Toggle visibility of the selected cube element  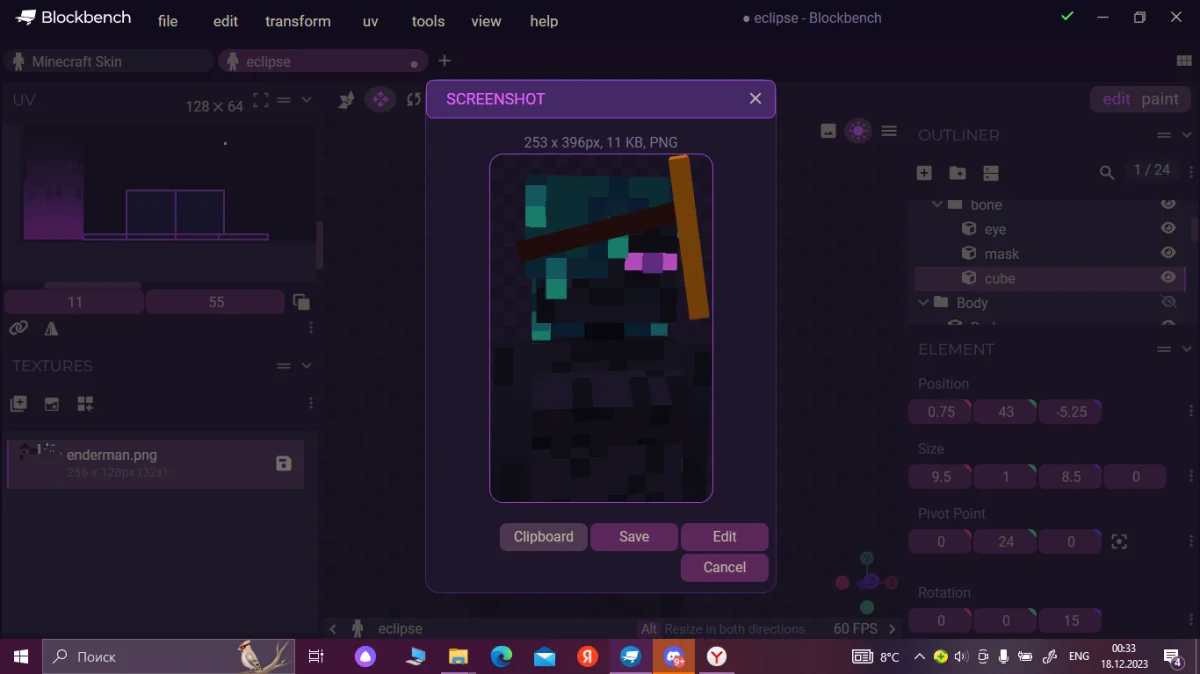click(1168, 278)
